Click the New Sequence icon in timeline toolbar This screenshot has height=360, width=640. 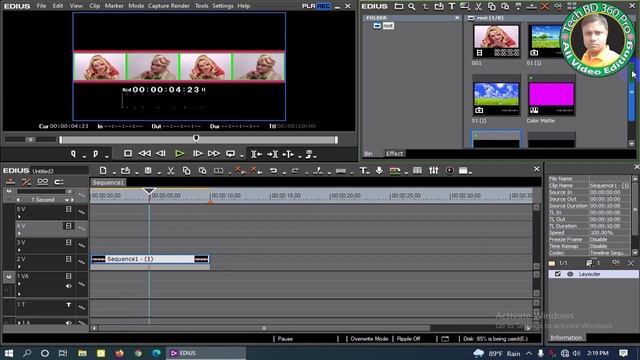click(103, 171)
